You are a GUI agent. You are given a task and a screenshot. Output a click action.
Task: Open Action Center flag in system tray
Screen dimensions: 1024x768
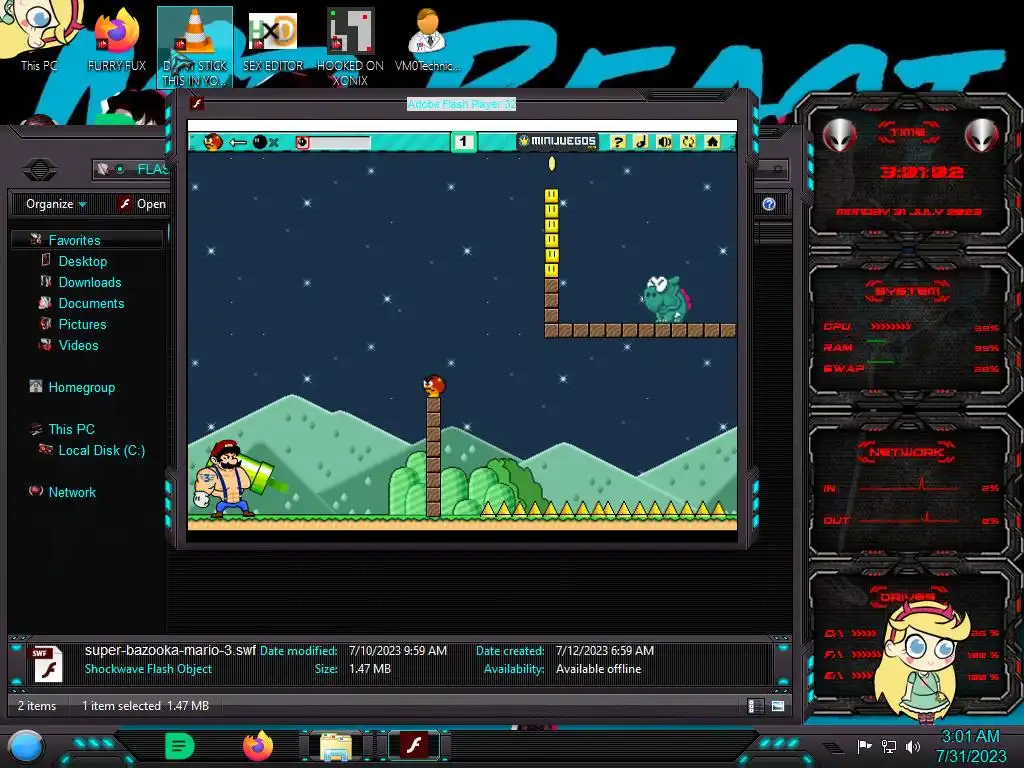[864, 746]
